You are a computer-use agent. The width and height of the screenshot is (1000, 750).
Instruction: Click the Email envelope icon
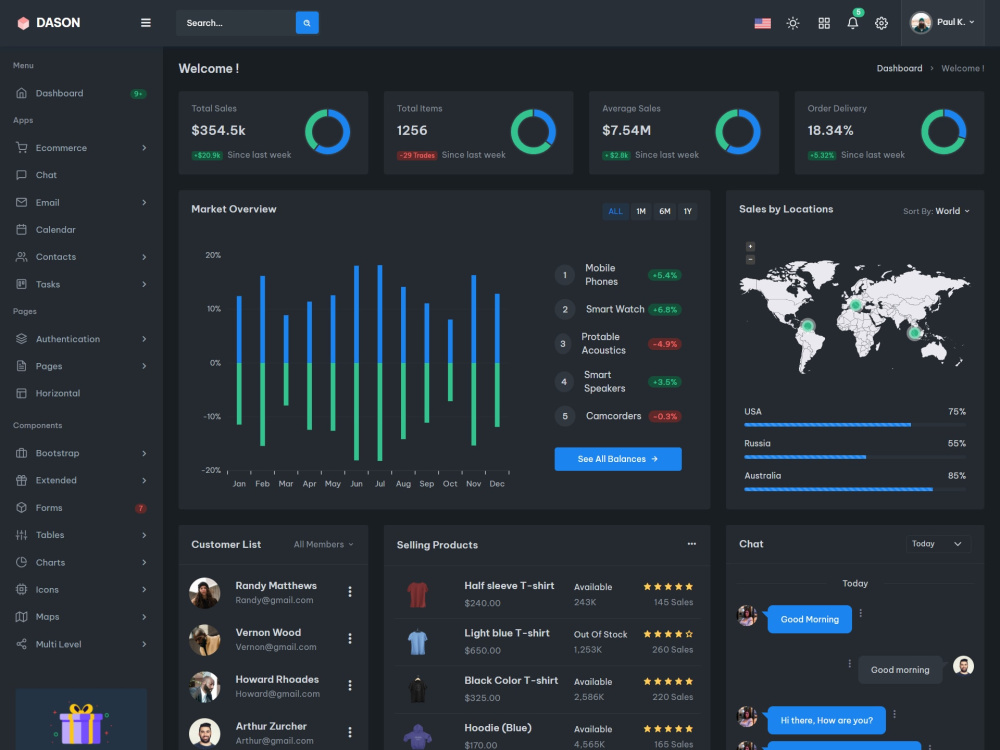coord(21,202)
